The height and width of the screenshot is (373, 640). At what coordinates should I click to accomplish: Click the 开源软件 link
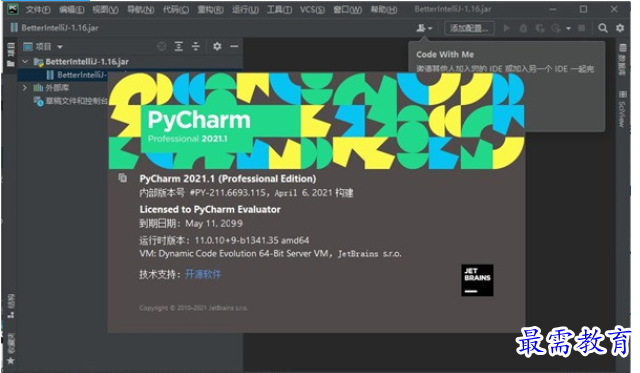click(203, 274)
